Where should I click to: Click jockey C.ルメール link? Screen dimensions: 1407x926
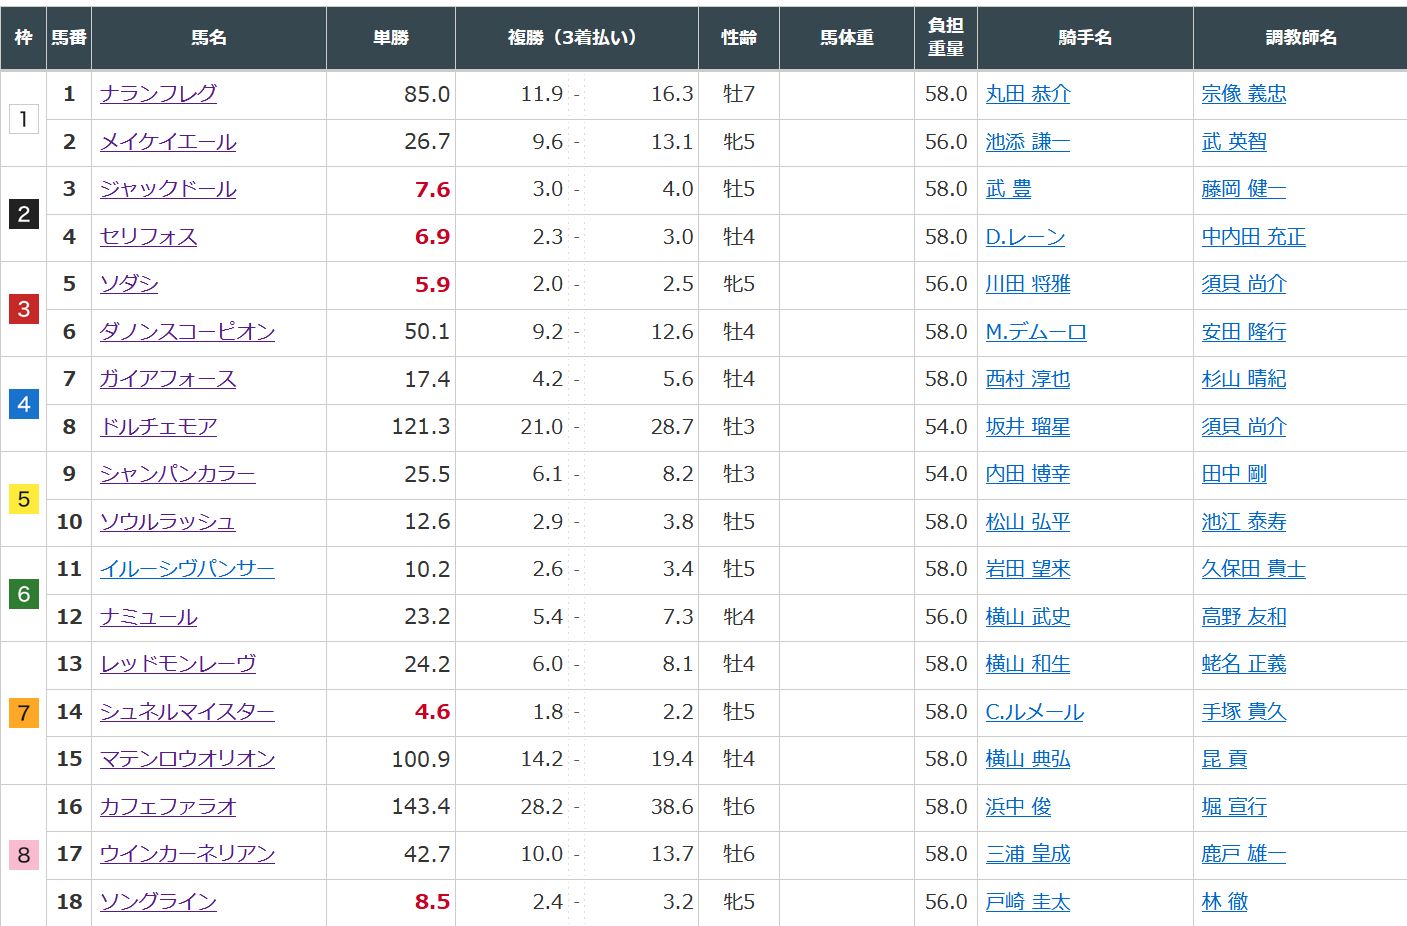point(1034,712)
